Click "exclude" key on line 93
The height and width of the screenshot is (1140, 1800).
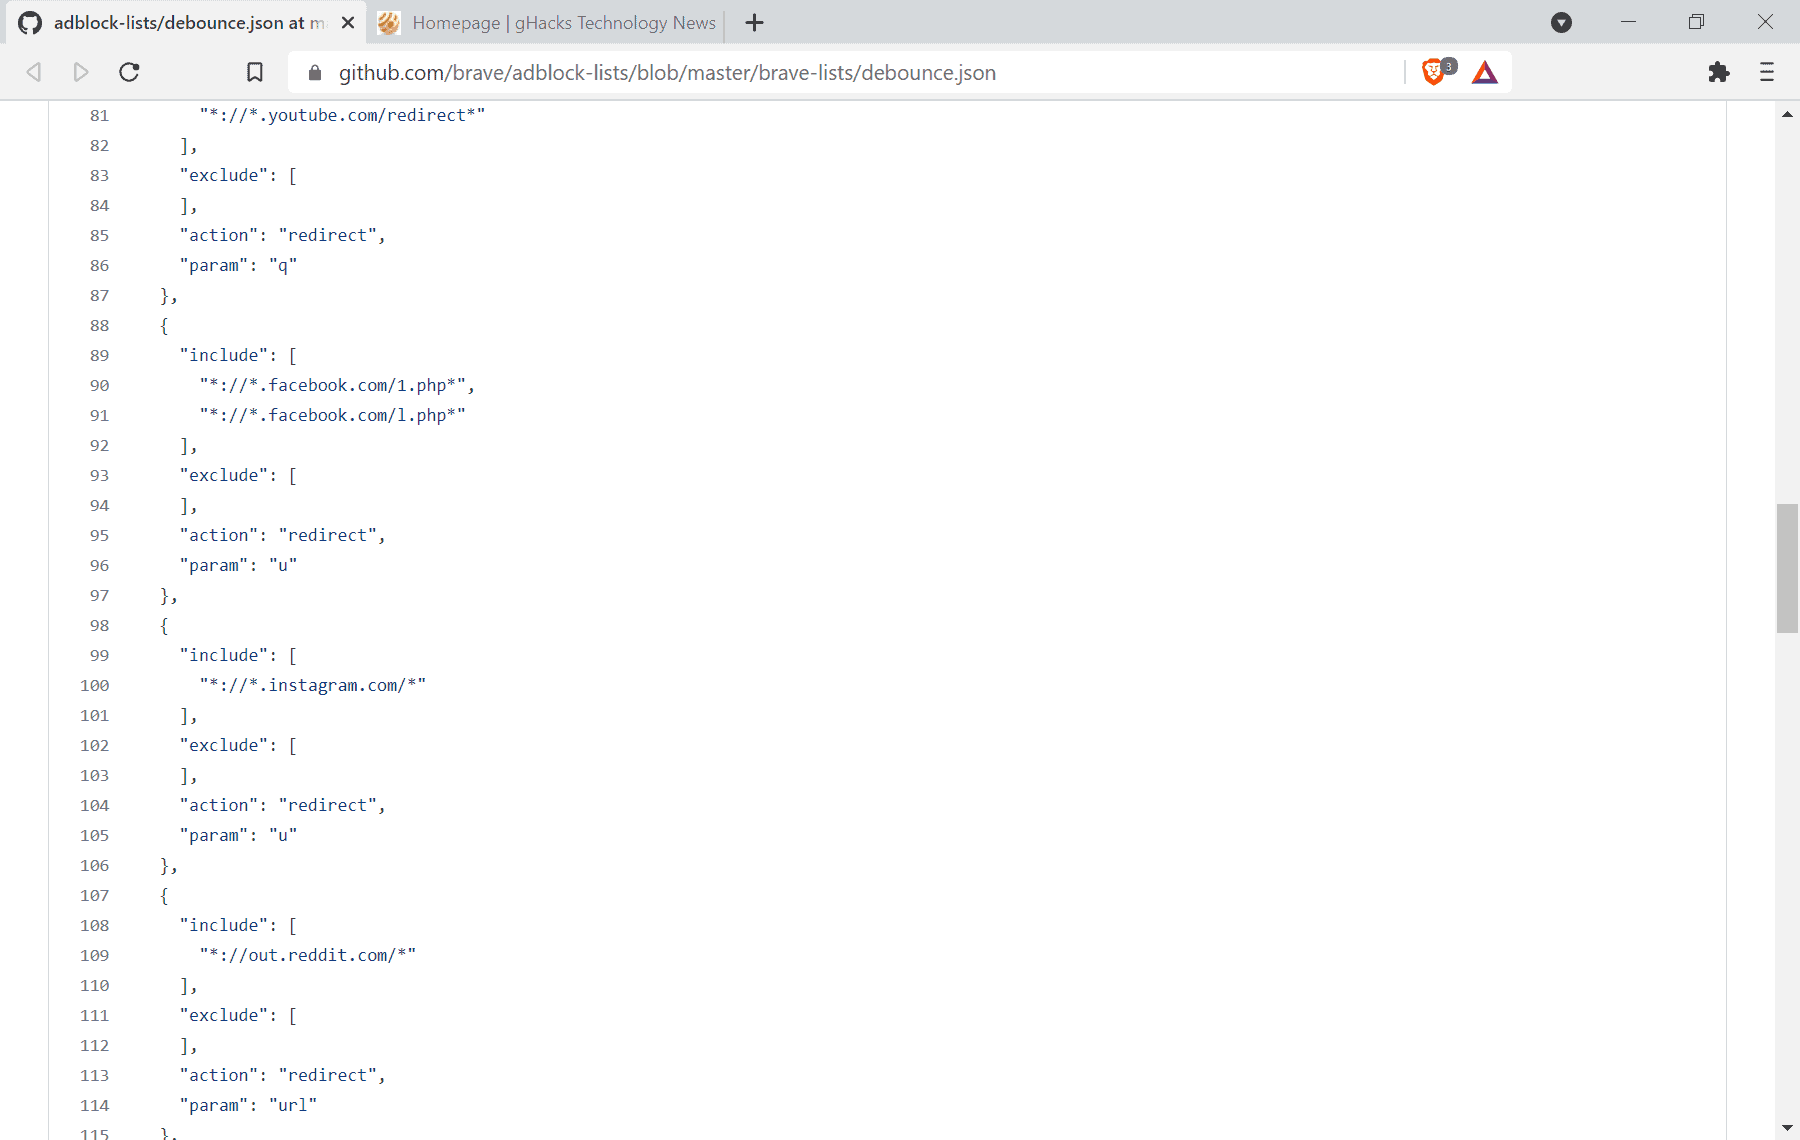[x=223, y=475]
